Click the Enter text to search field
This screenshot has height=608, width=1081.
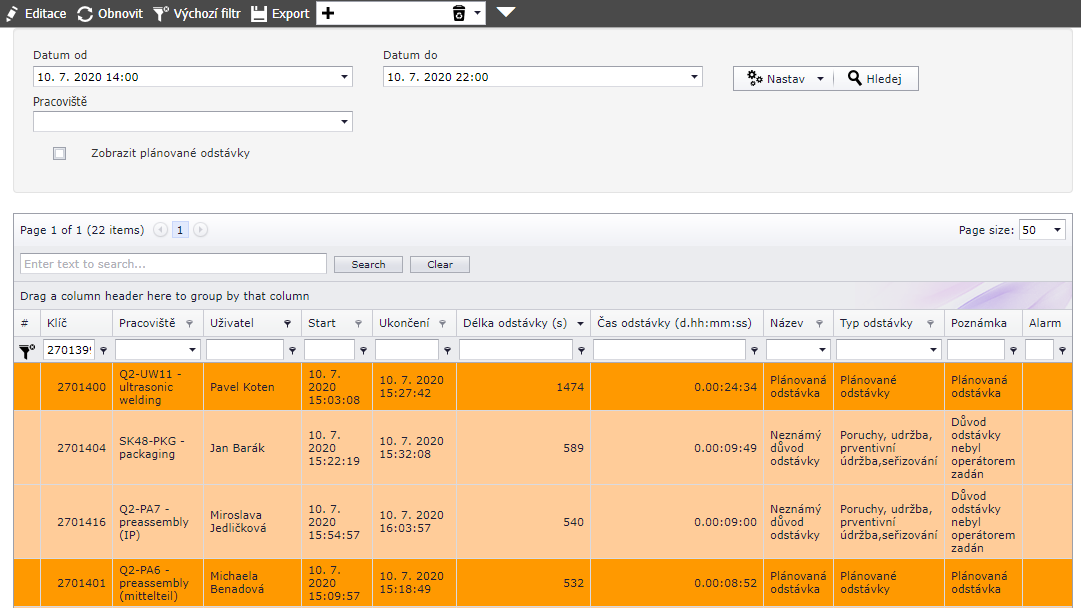173,264
